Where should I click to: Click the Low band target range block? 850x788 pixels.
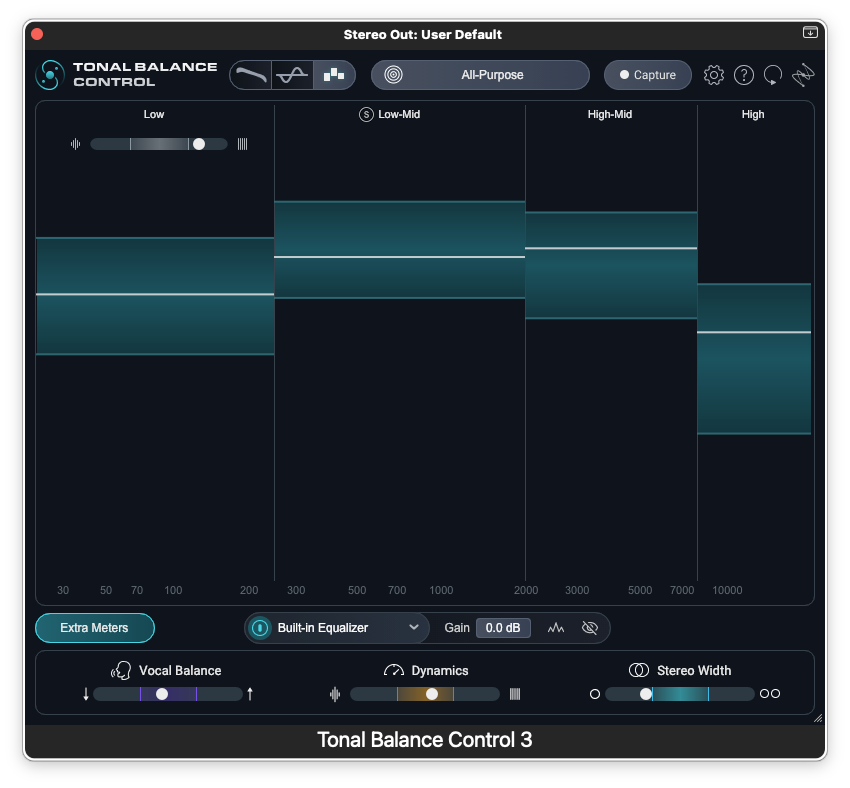[155, 296]
